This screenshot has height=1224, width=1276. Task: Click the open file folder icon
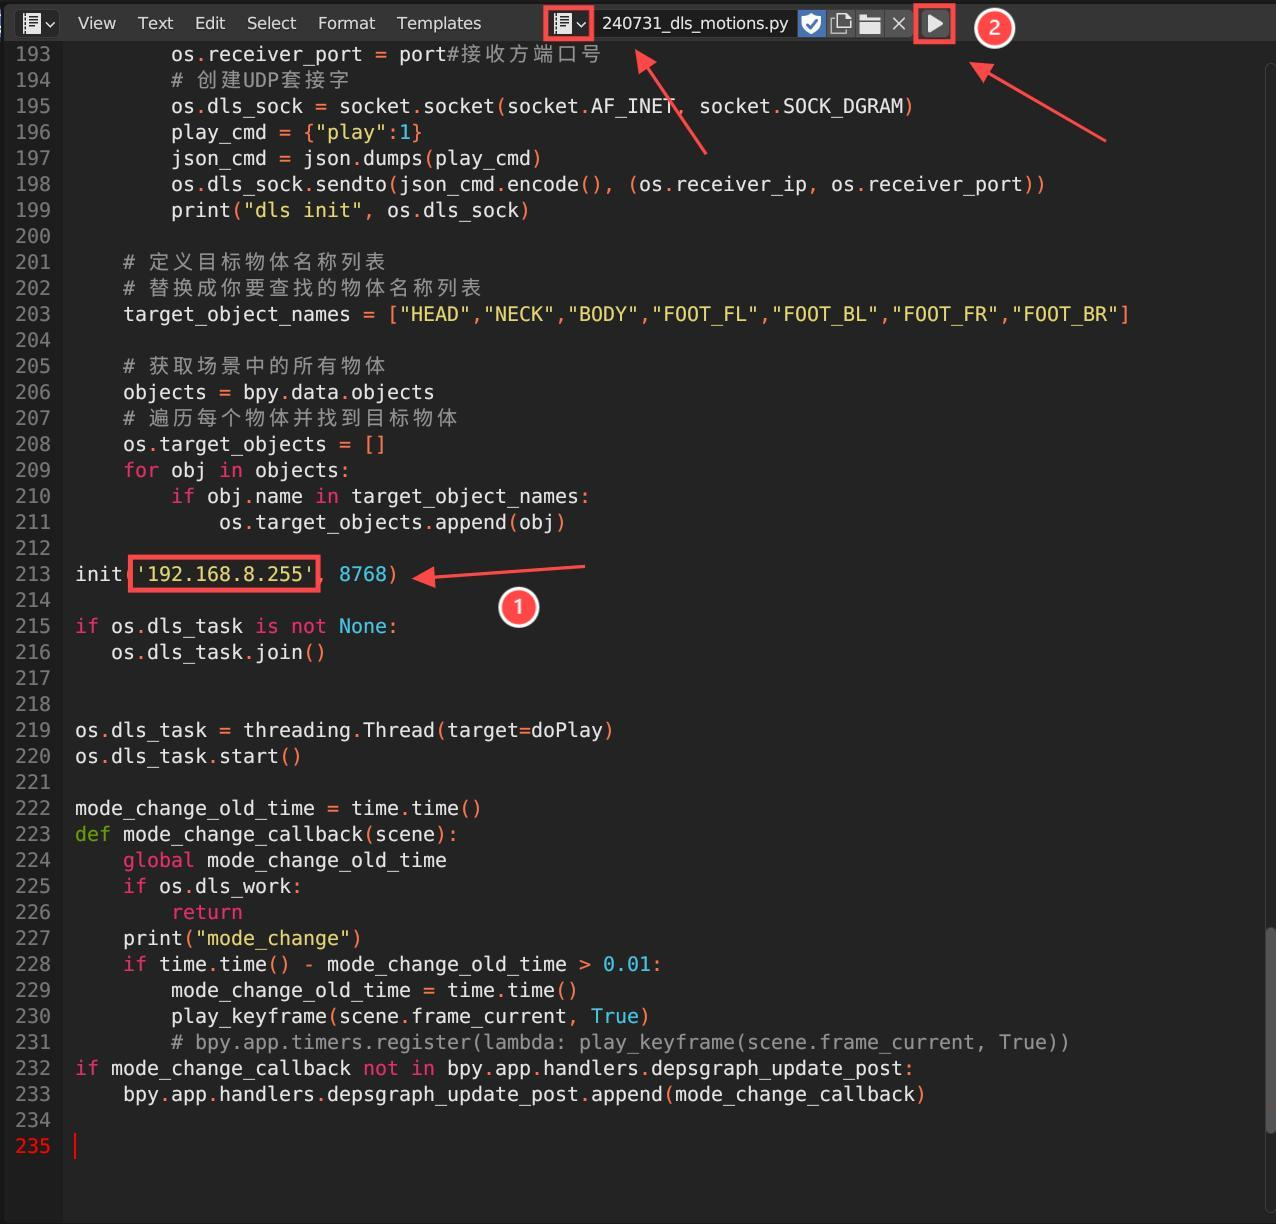coord(870,23)
